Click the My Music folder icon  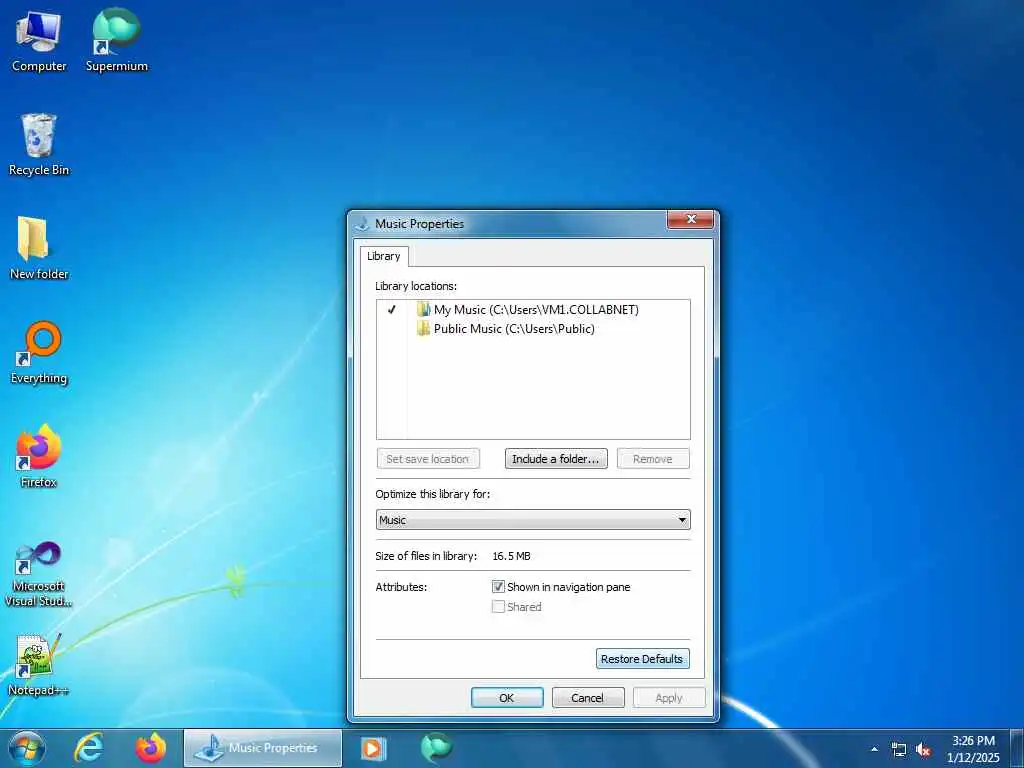tap(423, 310)
